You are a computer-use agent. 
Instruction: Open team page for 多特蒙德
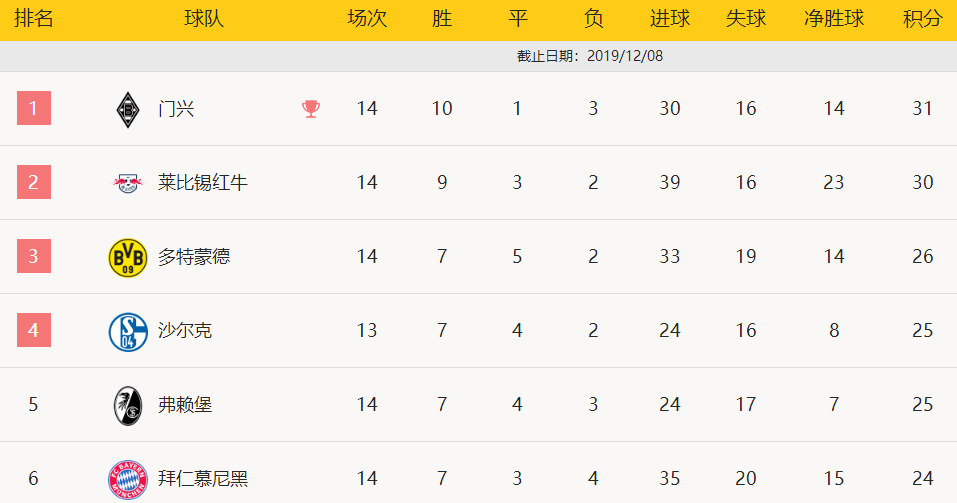[194, 256]
